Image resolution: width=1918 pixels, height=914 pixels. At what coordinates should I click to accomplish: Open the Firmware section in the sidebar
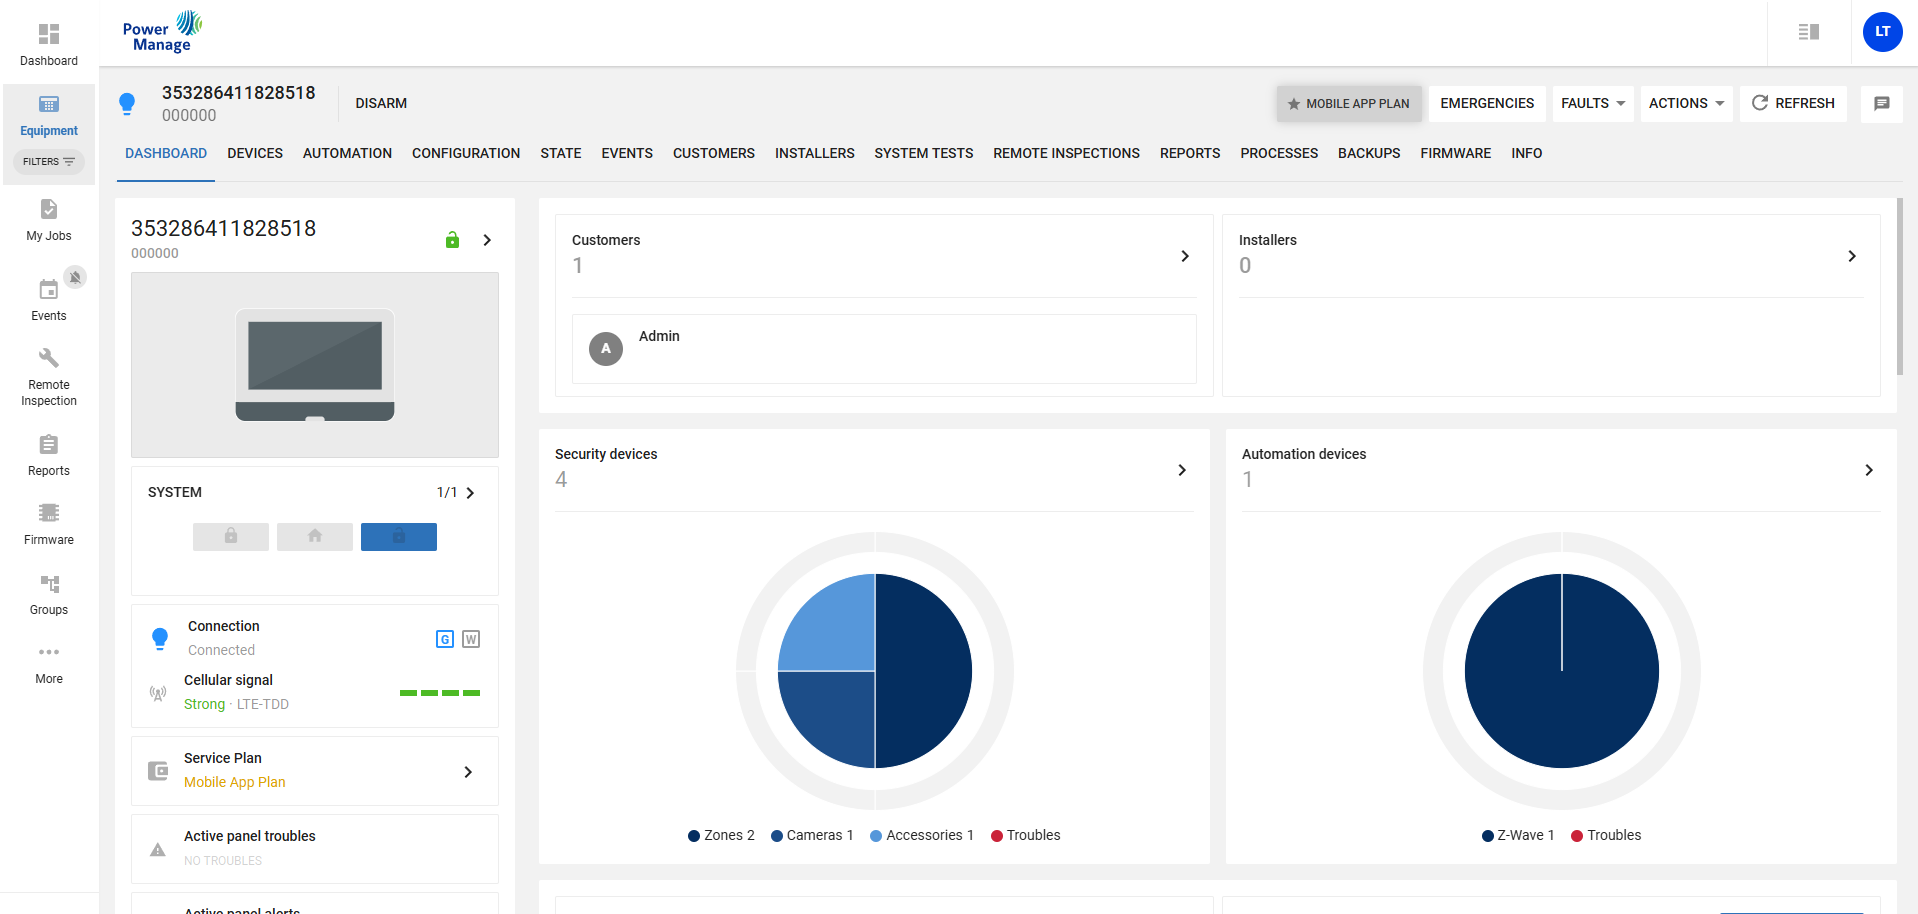point(48,524)
